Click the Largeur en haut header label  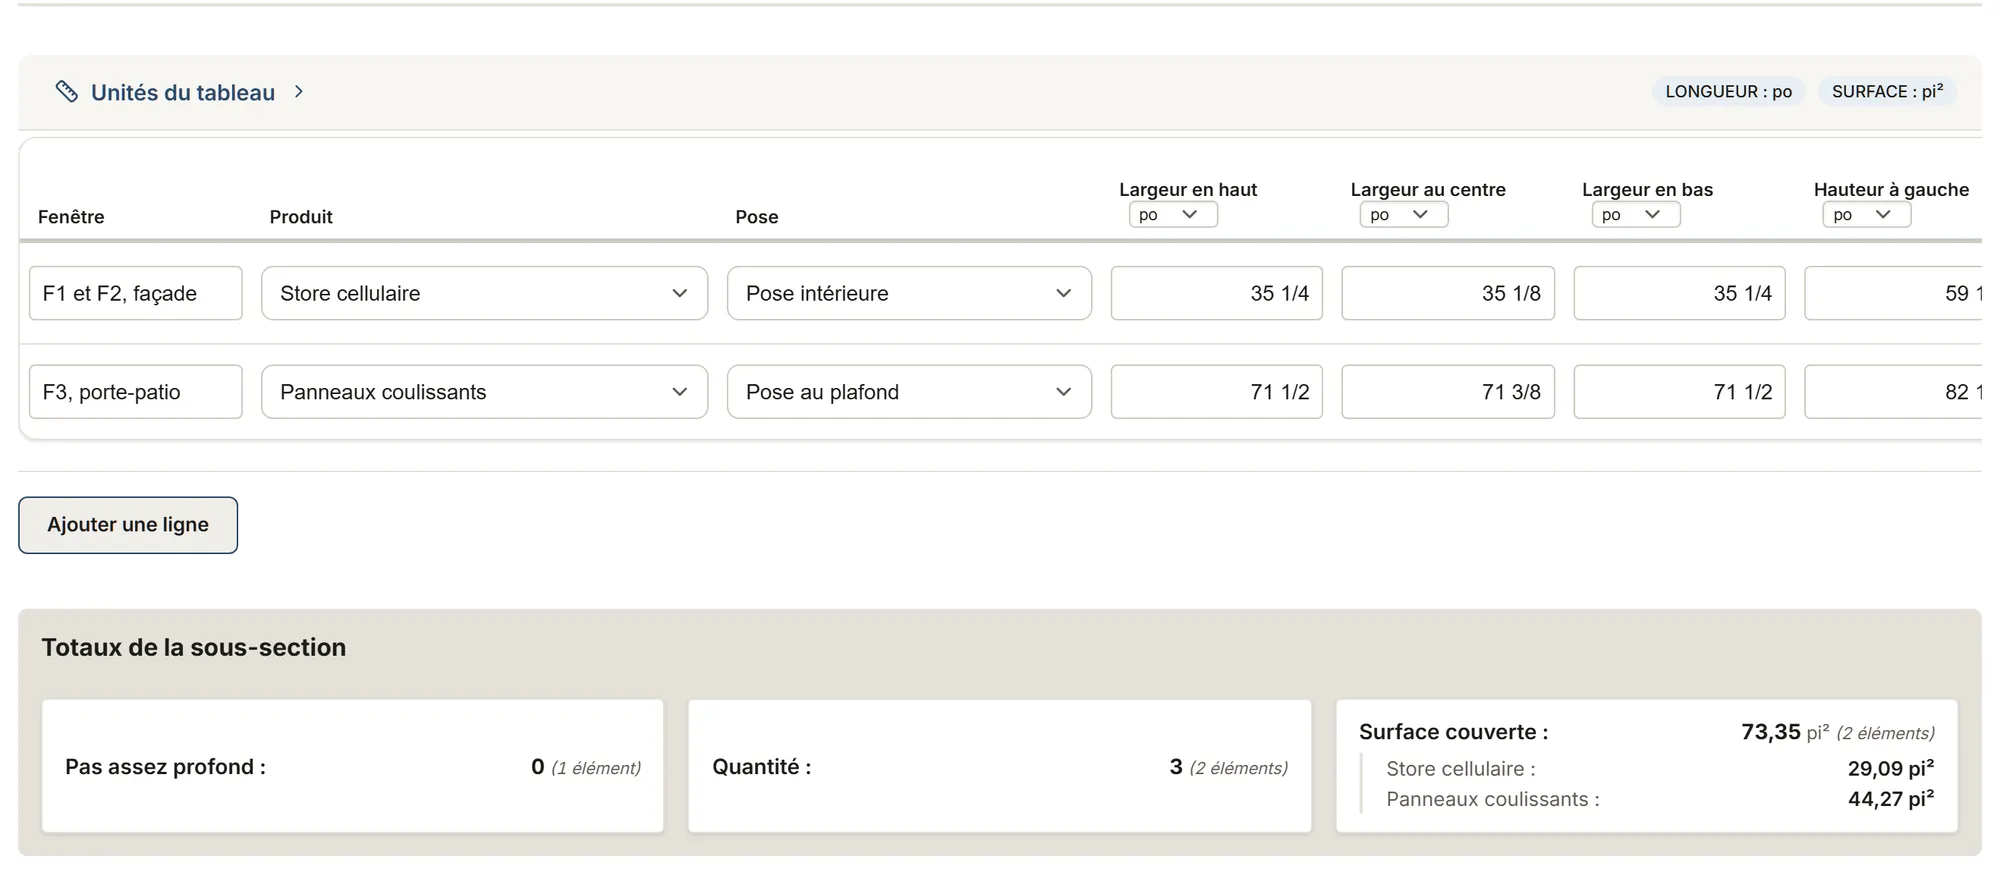(1188, 190)
